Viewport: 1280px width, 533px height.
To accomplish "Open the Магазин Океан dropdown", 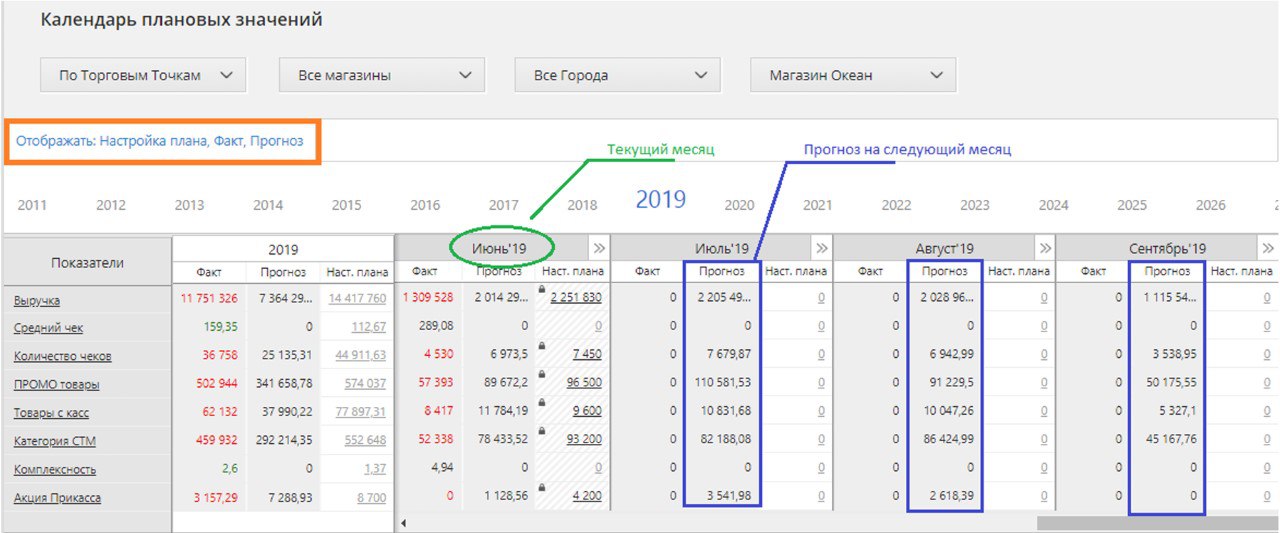I will (853, 75).
